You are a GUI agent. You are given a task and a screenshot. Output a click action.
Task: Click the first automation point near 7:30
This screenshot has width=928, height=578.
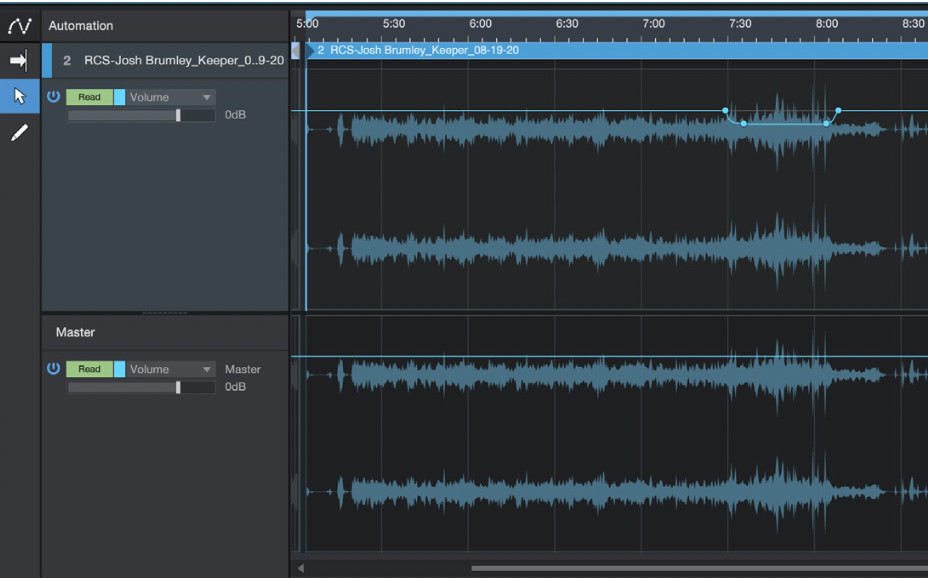[x=725, y=111]
